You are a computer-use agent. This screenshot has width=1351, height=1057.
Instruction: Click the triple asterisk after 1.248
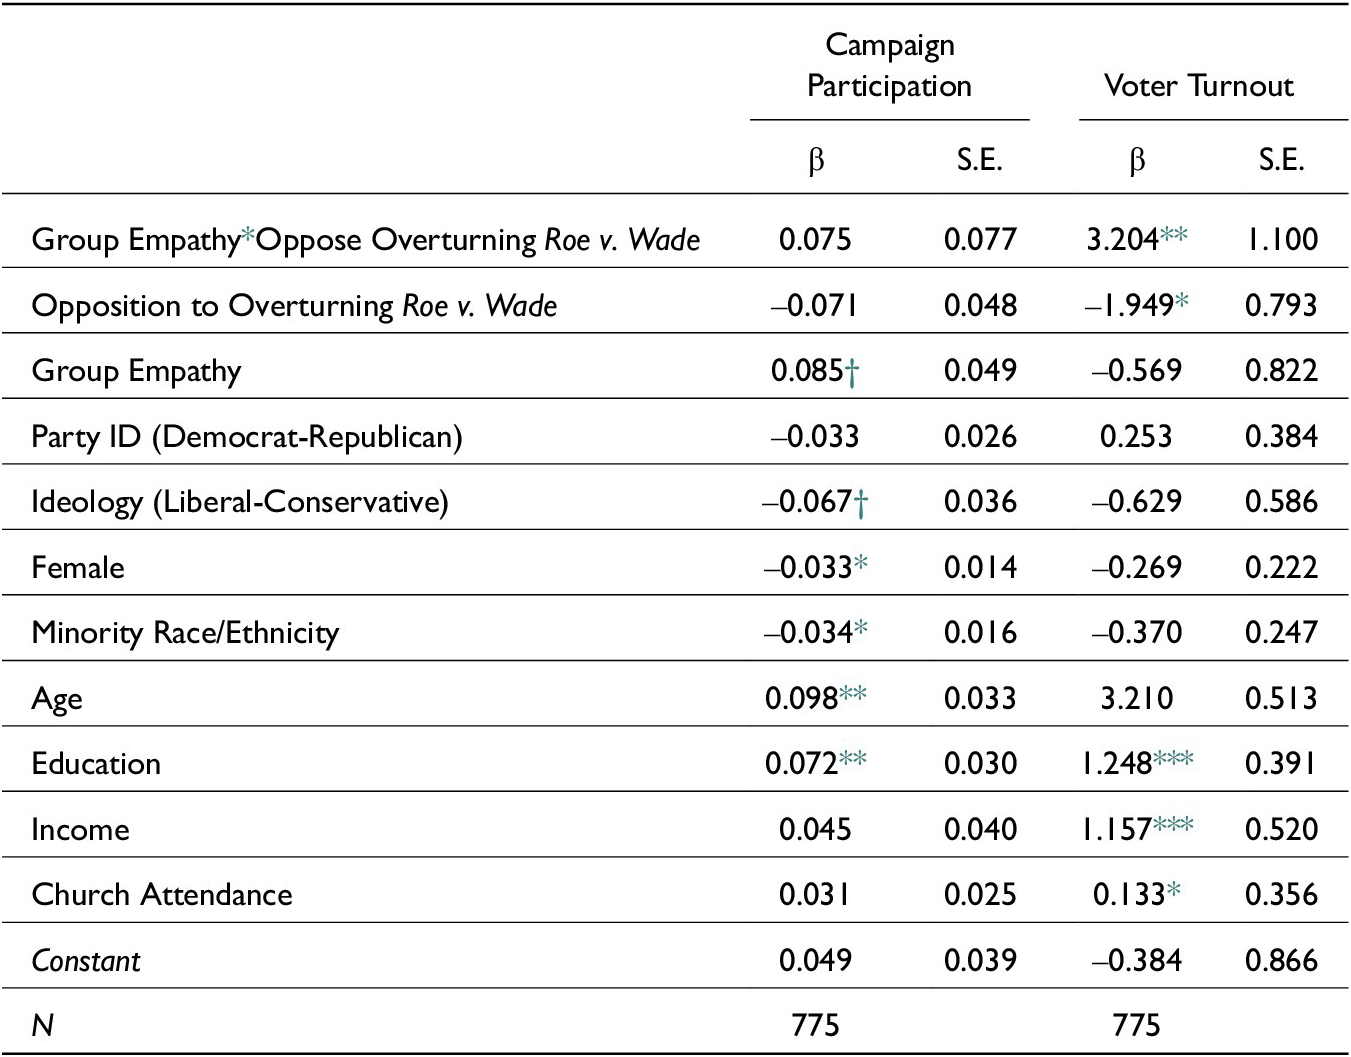tap(1173, 760)
